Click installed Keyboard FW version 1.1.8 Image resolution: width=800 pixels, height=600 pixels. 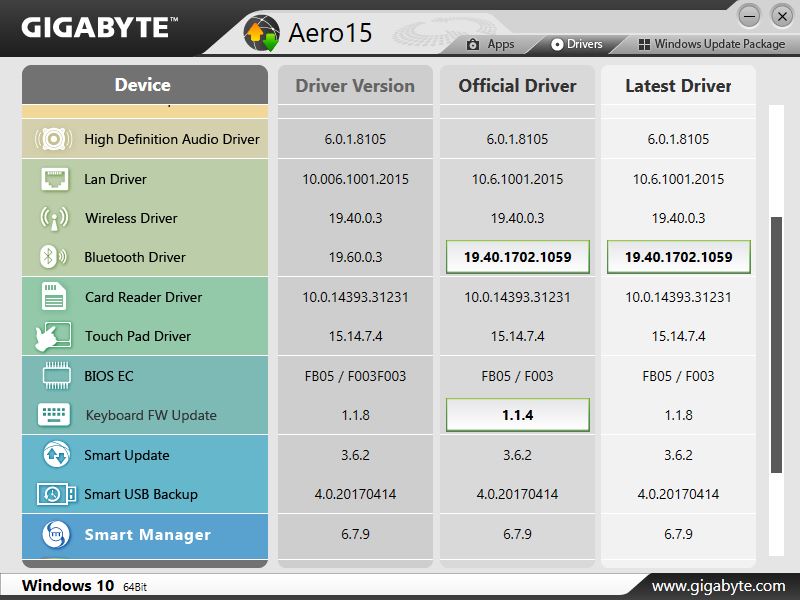pyautogui.click(x=355, y=415)
